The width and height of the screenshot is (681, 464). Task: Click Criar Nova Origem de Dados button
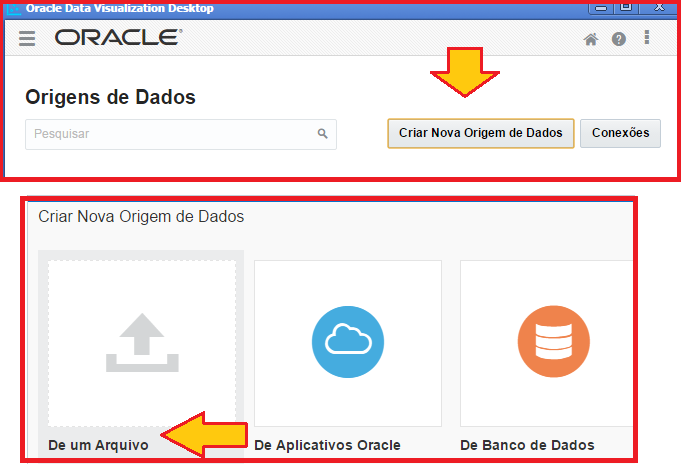[481, 133]
